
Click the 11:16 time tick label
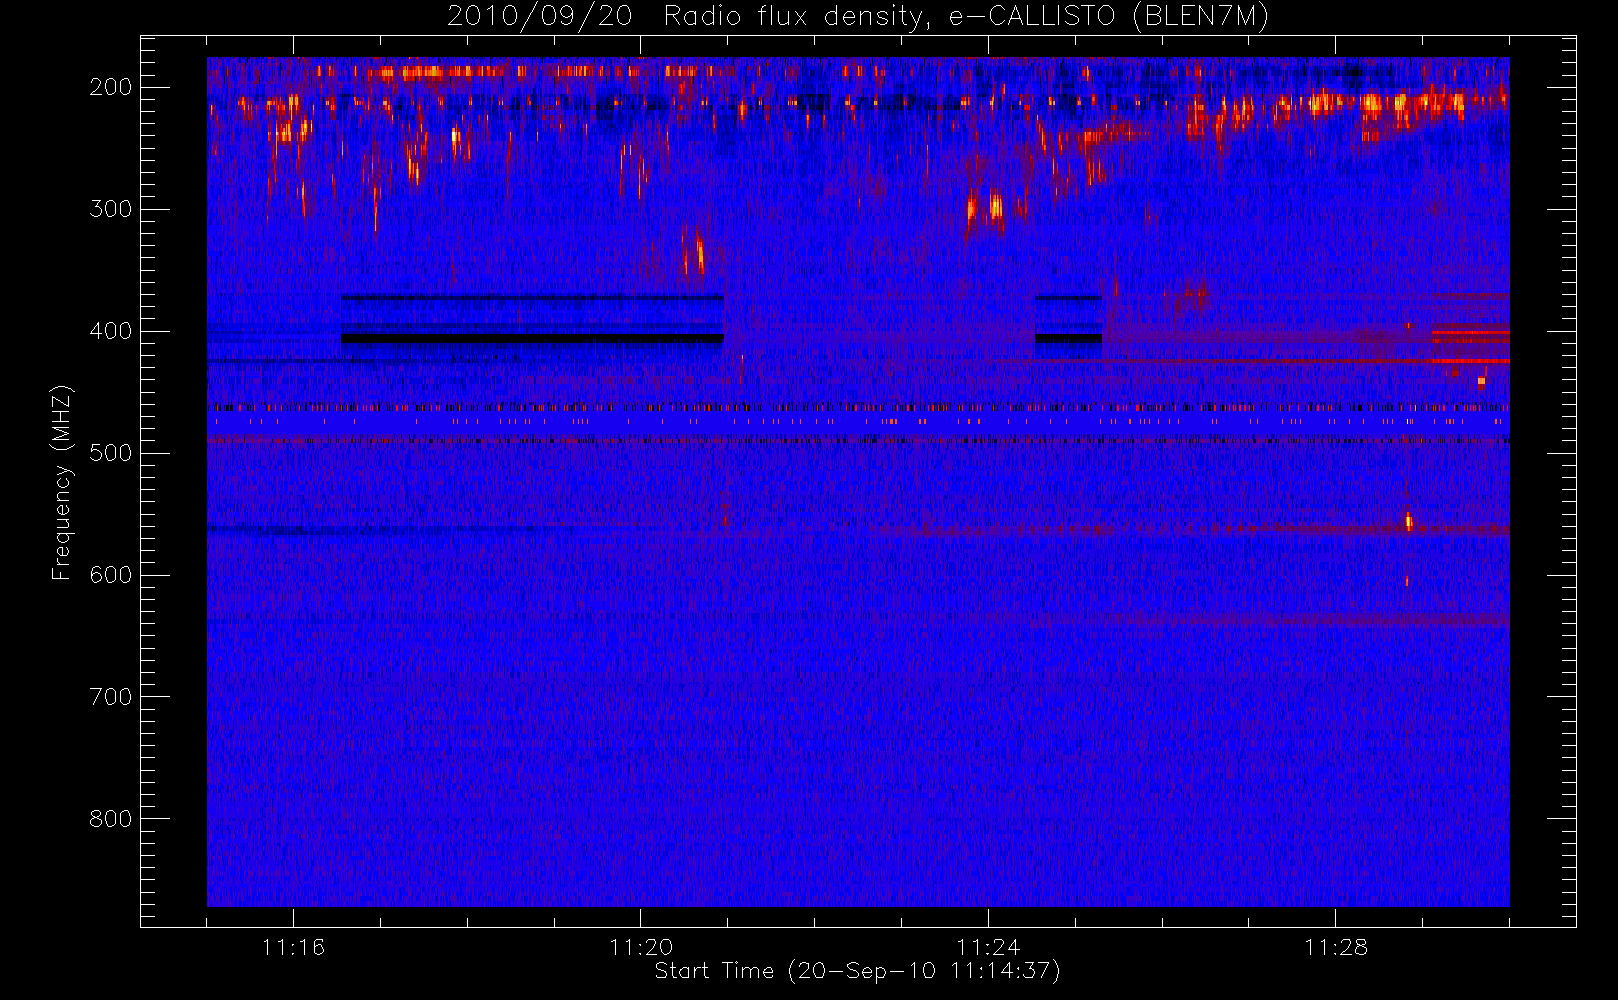click(x=293, y=947)
